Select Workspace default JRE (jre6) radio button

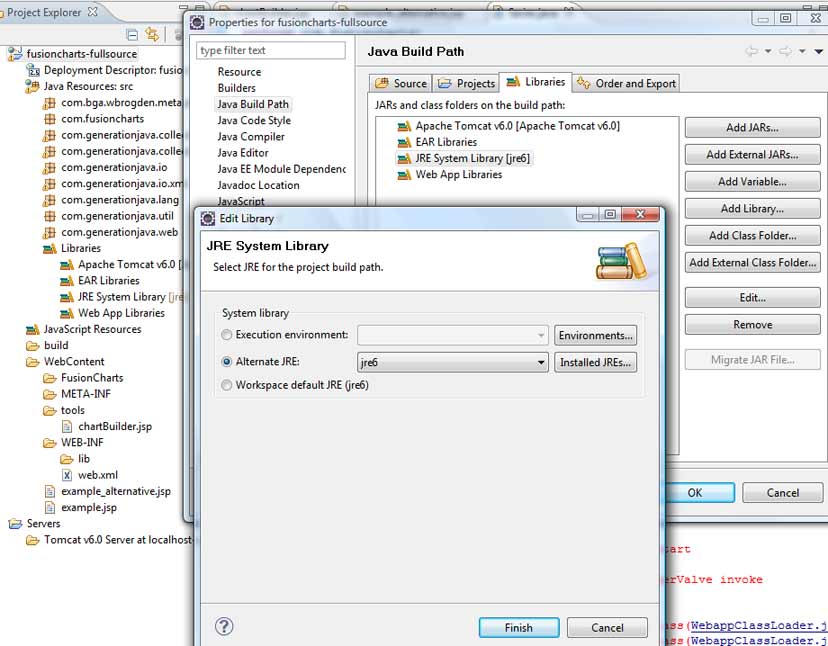coord(227,385)
